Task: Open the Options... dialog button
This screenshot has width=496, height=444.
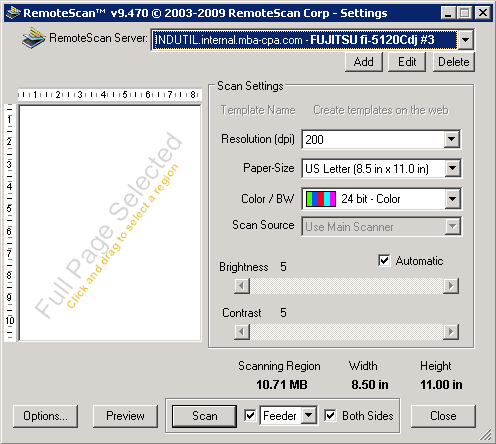Action: coord(45,416)
